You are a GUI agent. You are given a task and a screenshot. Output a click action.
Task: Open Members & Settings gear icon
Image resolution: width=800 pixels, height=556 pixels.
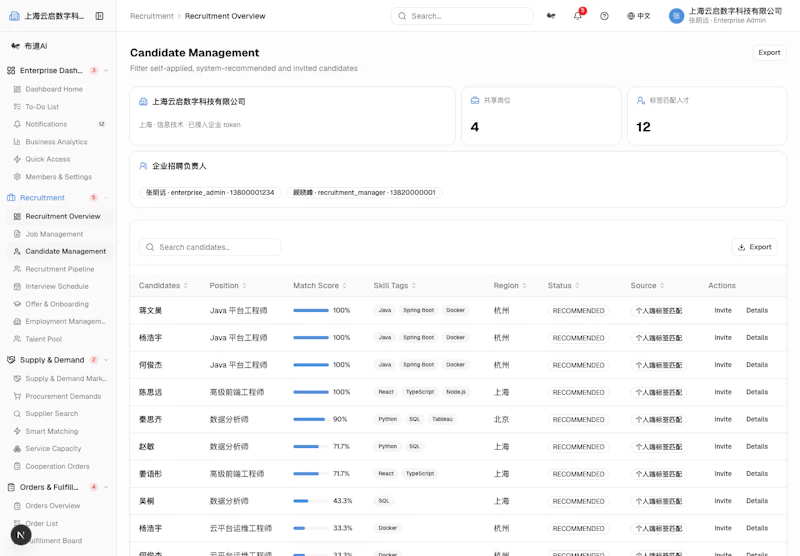pyautogui.click(x=17, y=176)
